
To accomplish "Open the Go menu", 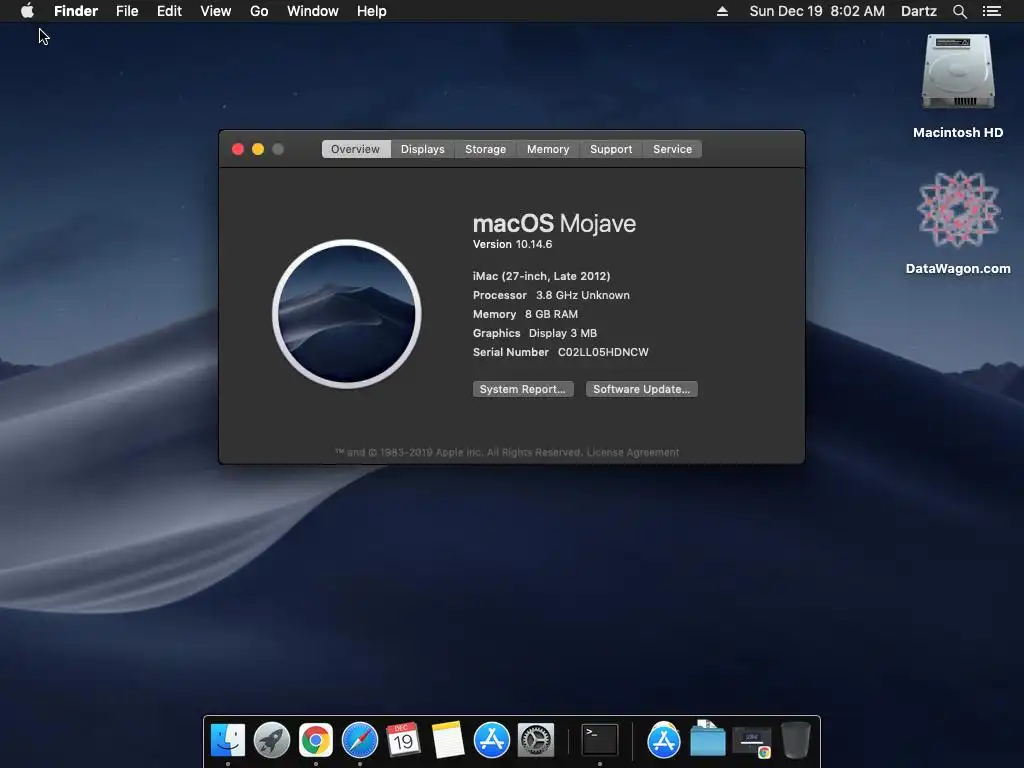I will coord(259,11).
